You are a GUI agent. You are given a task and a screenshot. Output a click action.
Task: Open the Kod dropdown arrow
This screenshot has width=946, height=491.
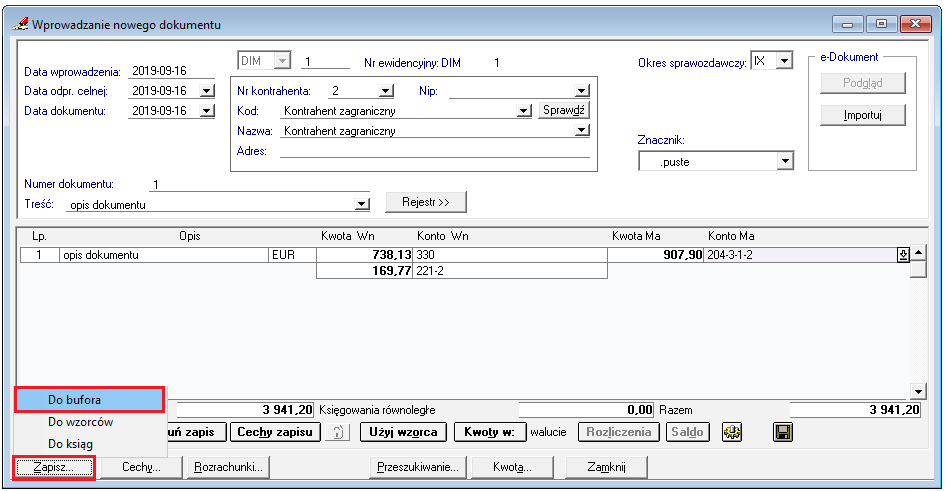point(524,111)
